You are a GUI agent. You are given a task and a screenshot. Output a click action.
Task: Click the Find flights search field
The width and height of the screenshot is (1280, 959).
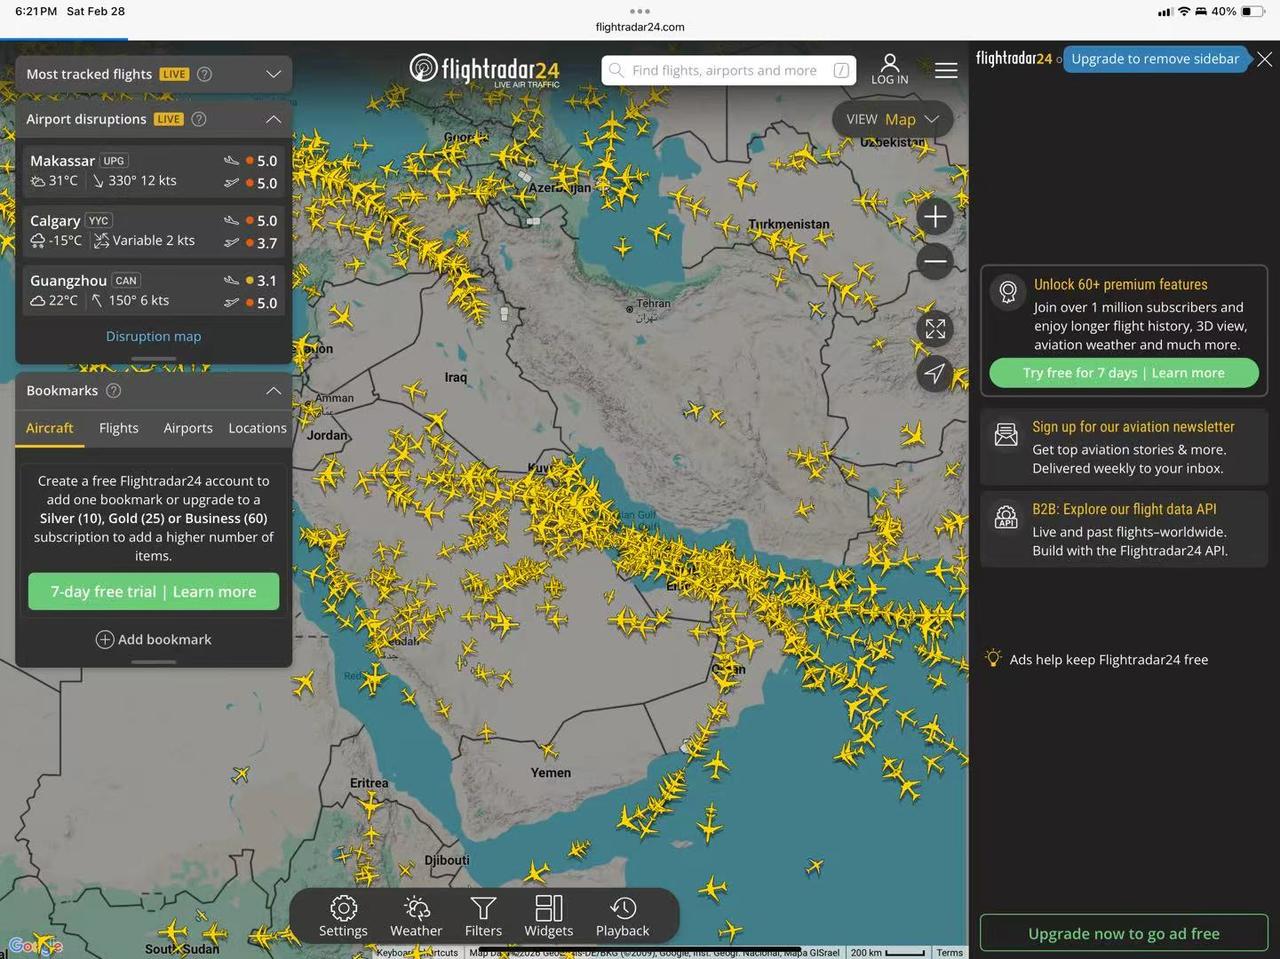coord(729,70)
